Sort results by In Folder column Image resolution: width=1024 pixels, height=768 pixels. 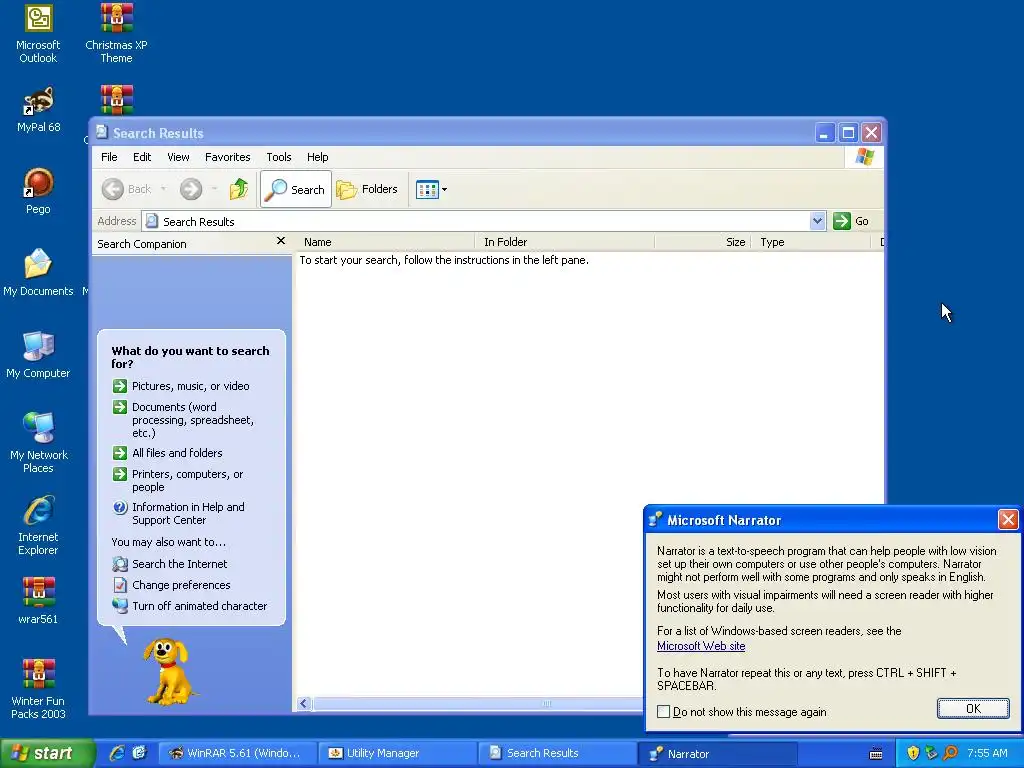tap(565, 242)
